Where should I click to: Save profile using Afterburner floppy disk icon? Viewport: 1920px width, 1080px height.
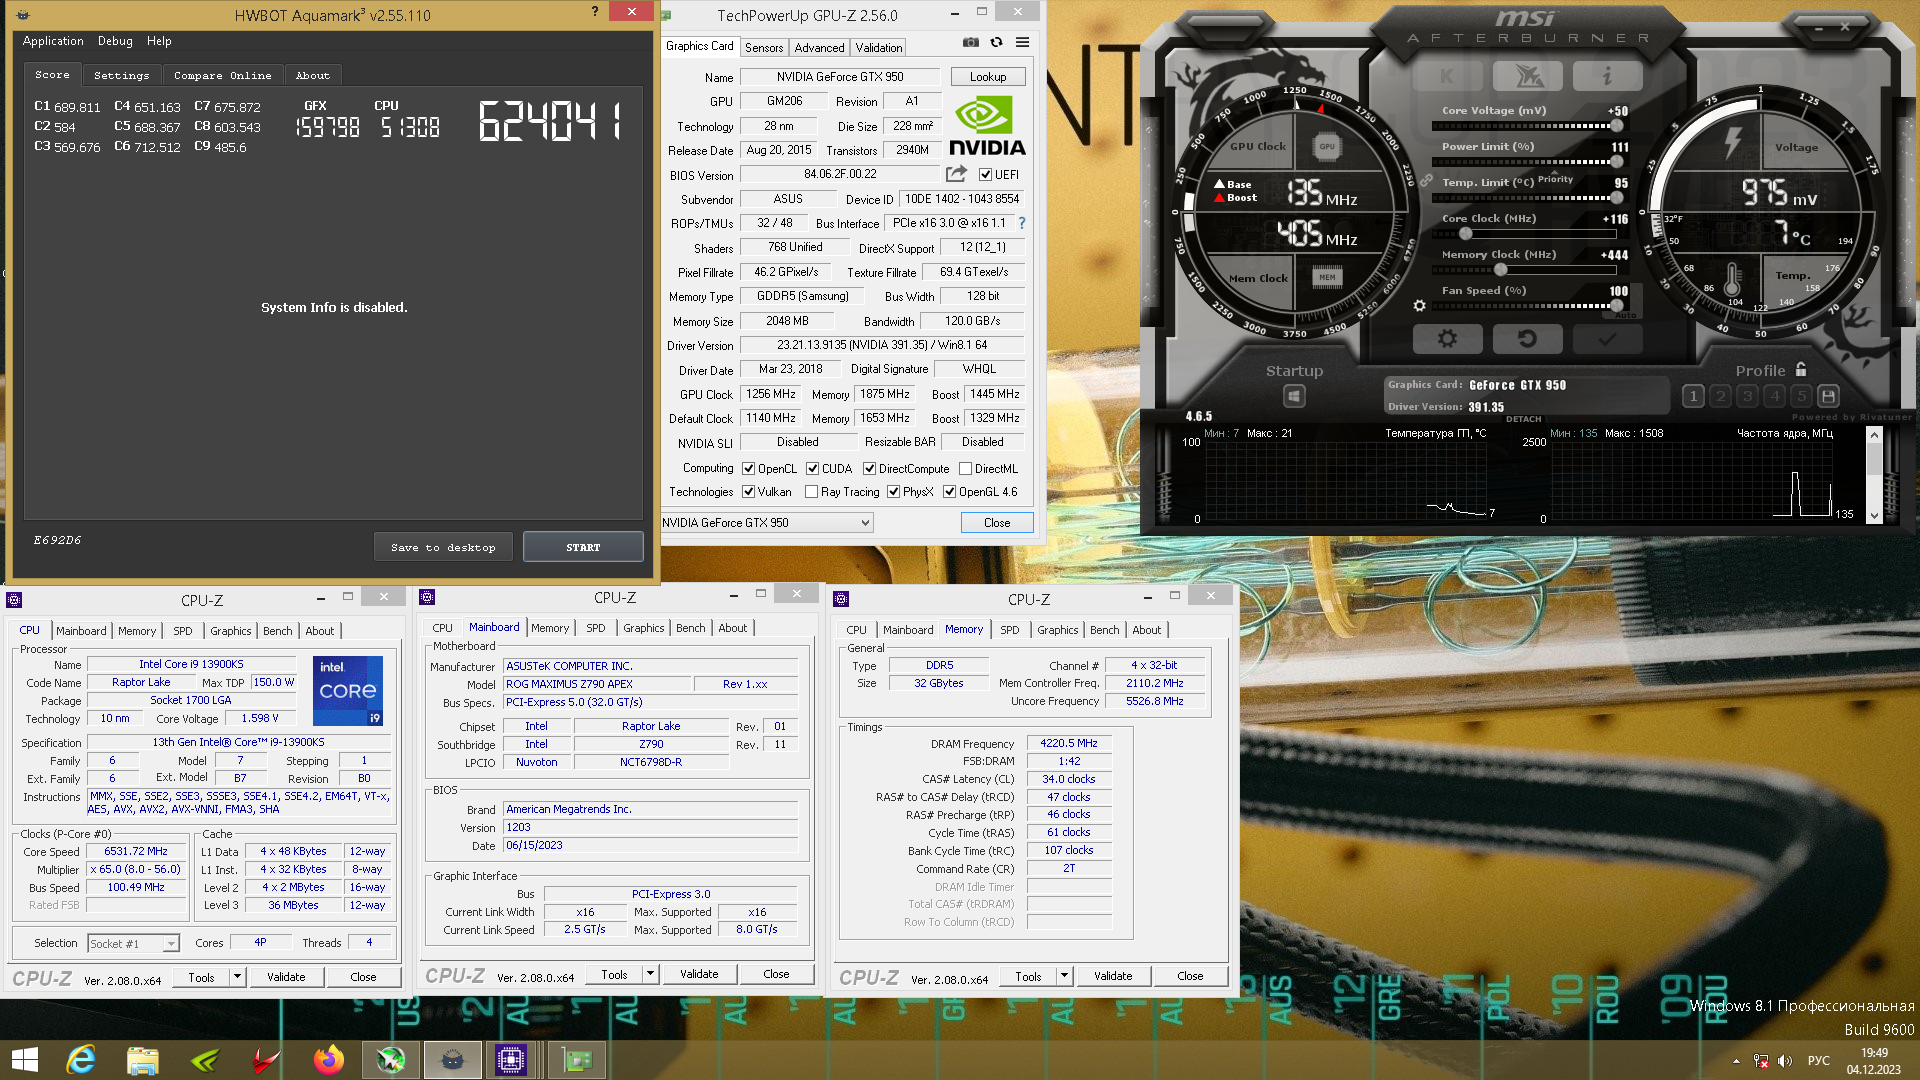(1828, 396)
